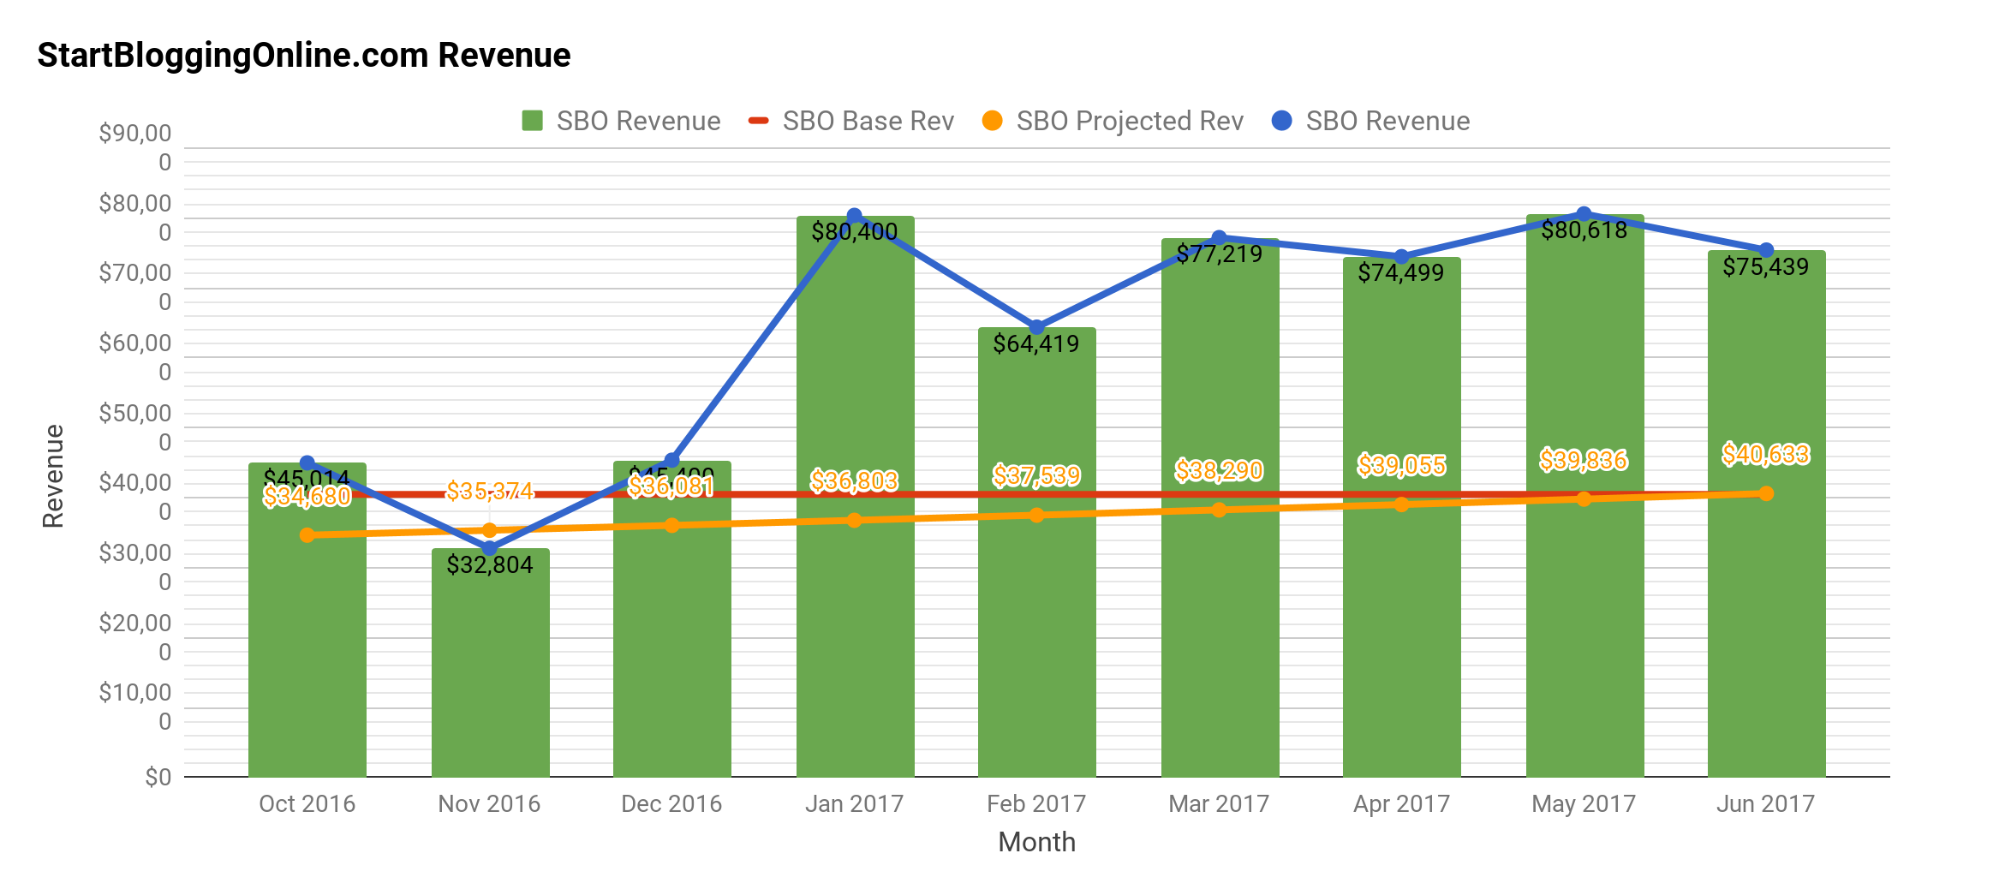Image resolution: width=1999 pixels, height=871 pixels.
Task: Click the blue data point for Feb 2017
Action: (x=1036, y=327)
